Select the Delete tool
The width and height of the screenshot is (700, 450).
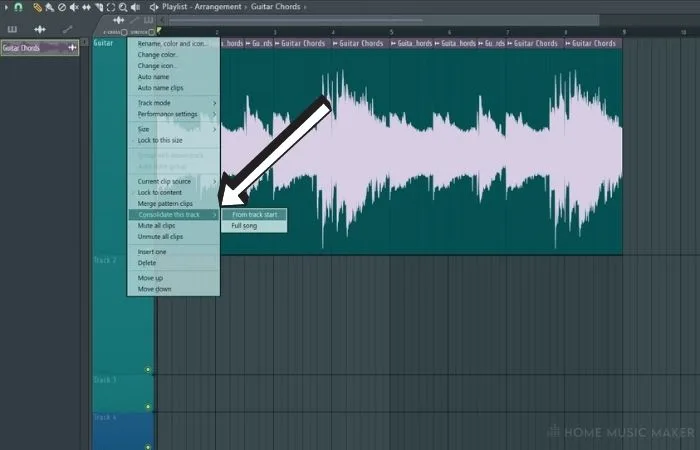coord(62,7)
